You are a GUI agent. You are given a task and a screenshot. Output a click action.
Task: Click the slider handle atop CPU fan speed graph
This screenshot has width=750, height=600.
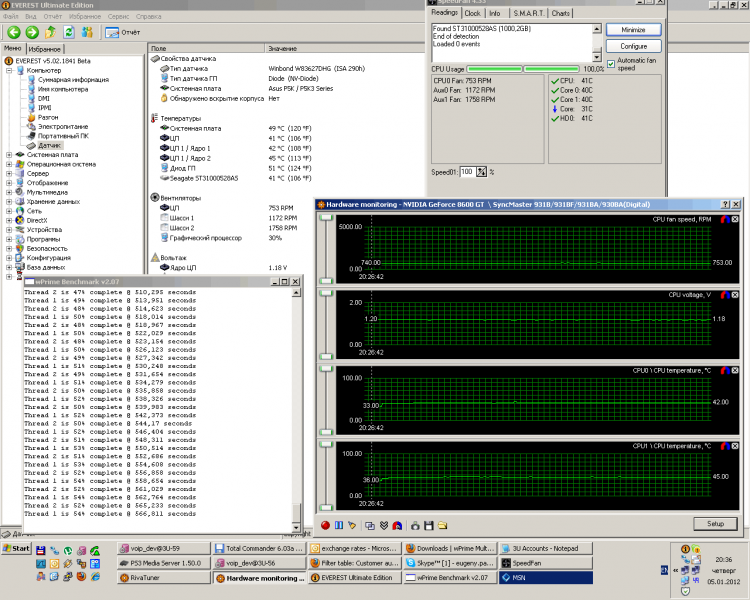326,218
